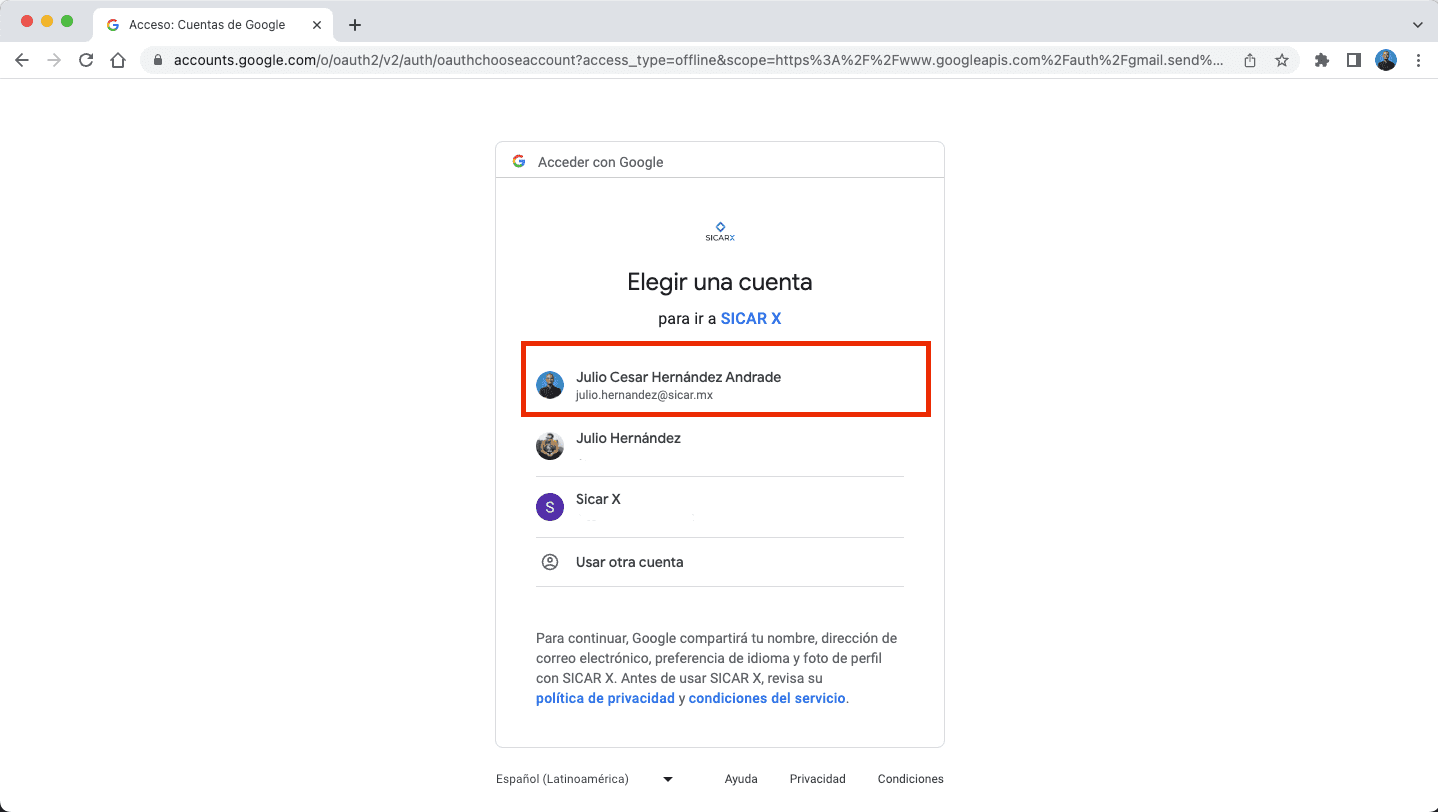Click the person icon beside Usar otra cuenta
The image size is (1438, 812).
coord(550,562)
